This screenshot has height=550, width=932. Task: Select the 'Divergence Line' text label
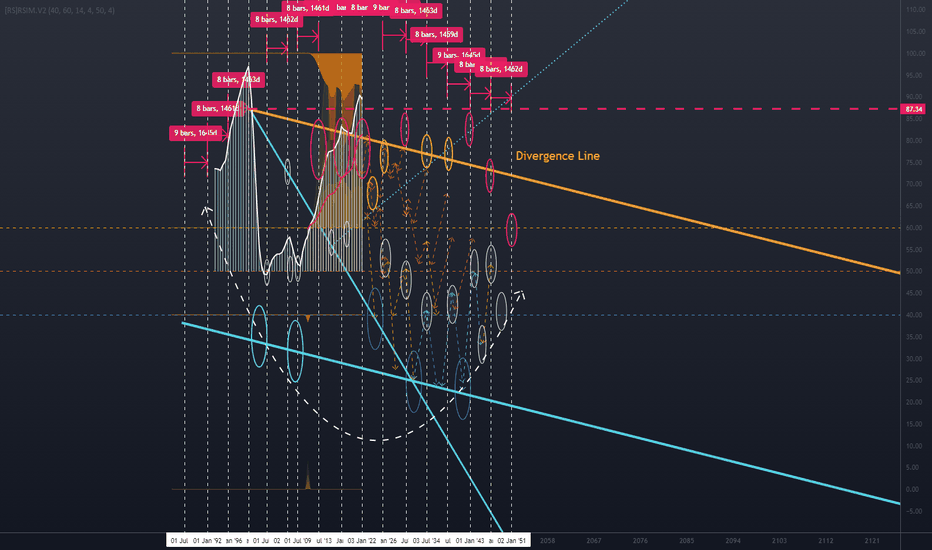(x=558, y=156)
